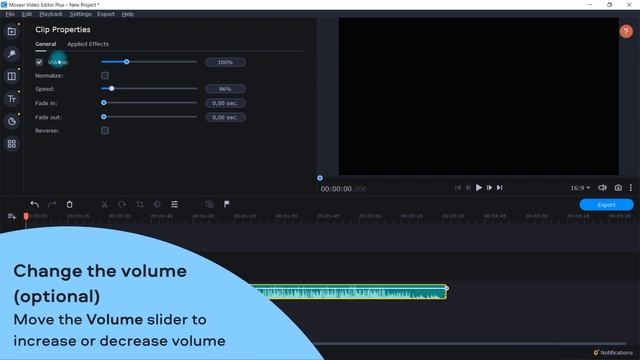This screenshot has width=640, height=360.
Task: Open the 16:9 aspect ratio dropdown
Action: click(580, 188)
